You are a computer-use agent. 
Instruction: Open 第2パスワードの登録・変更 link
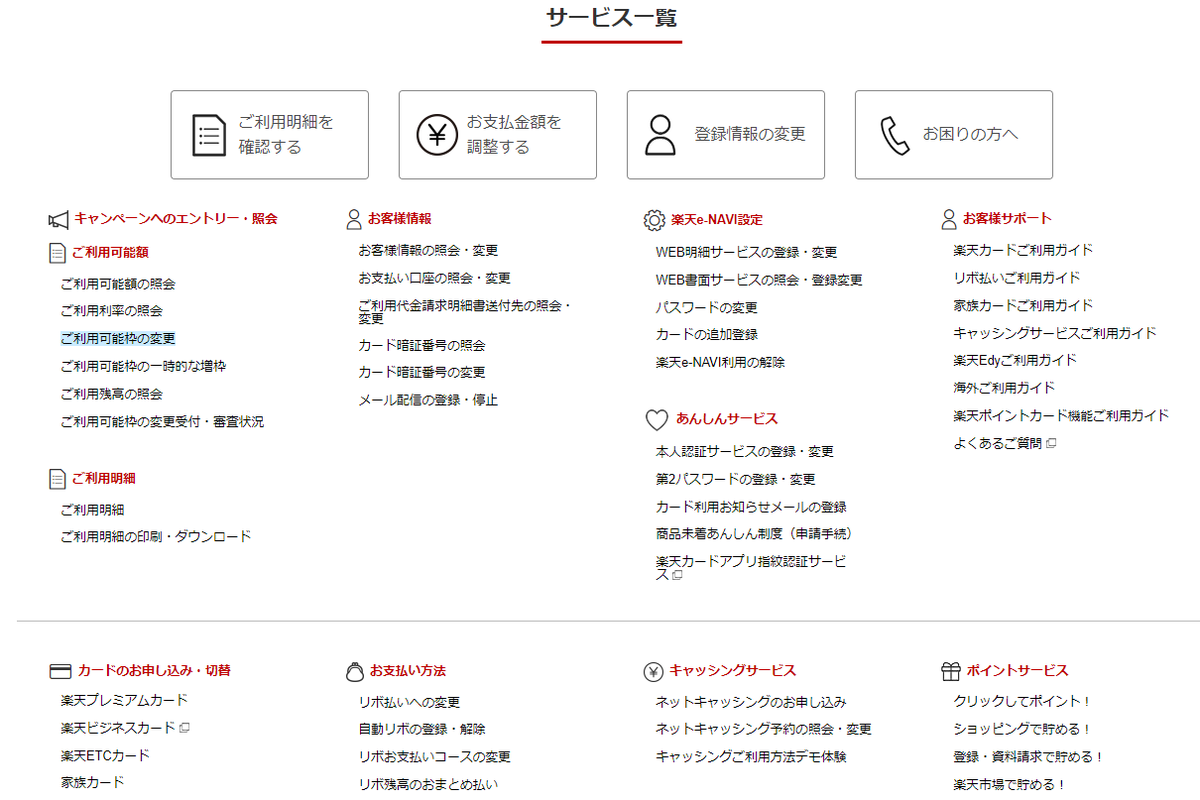[735, 480]
